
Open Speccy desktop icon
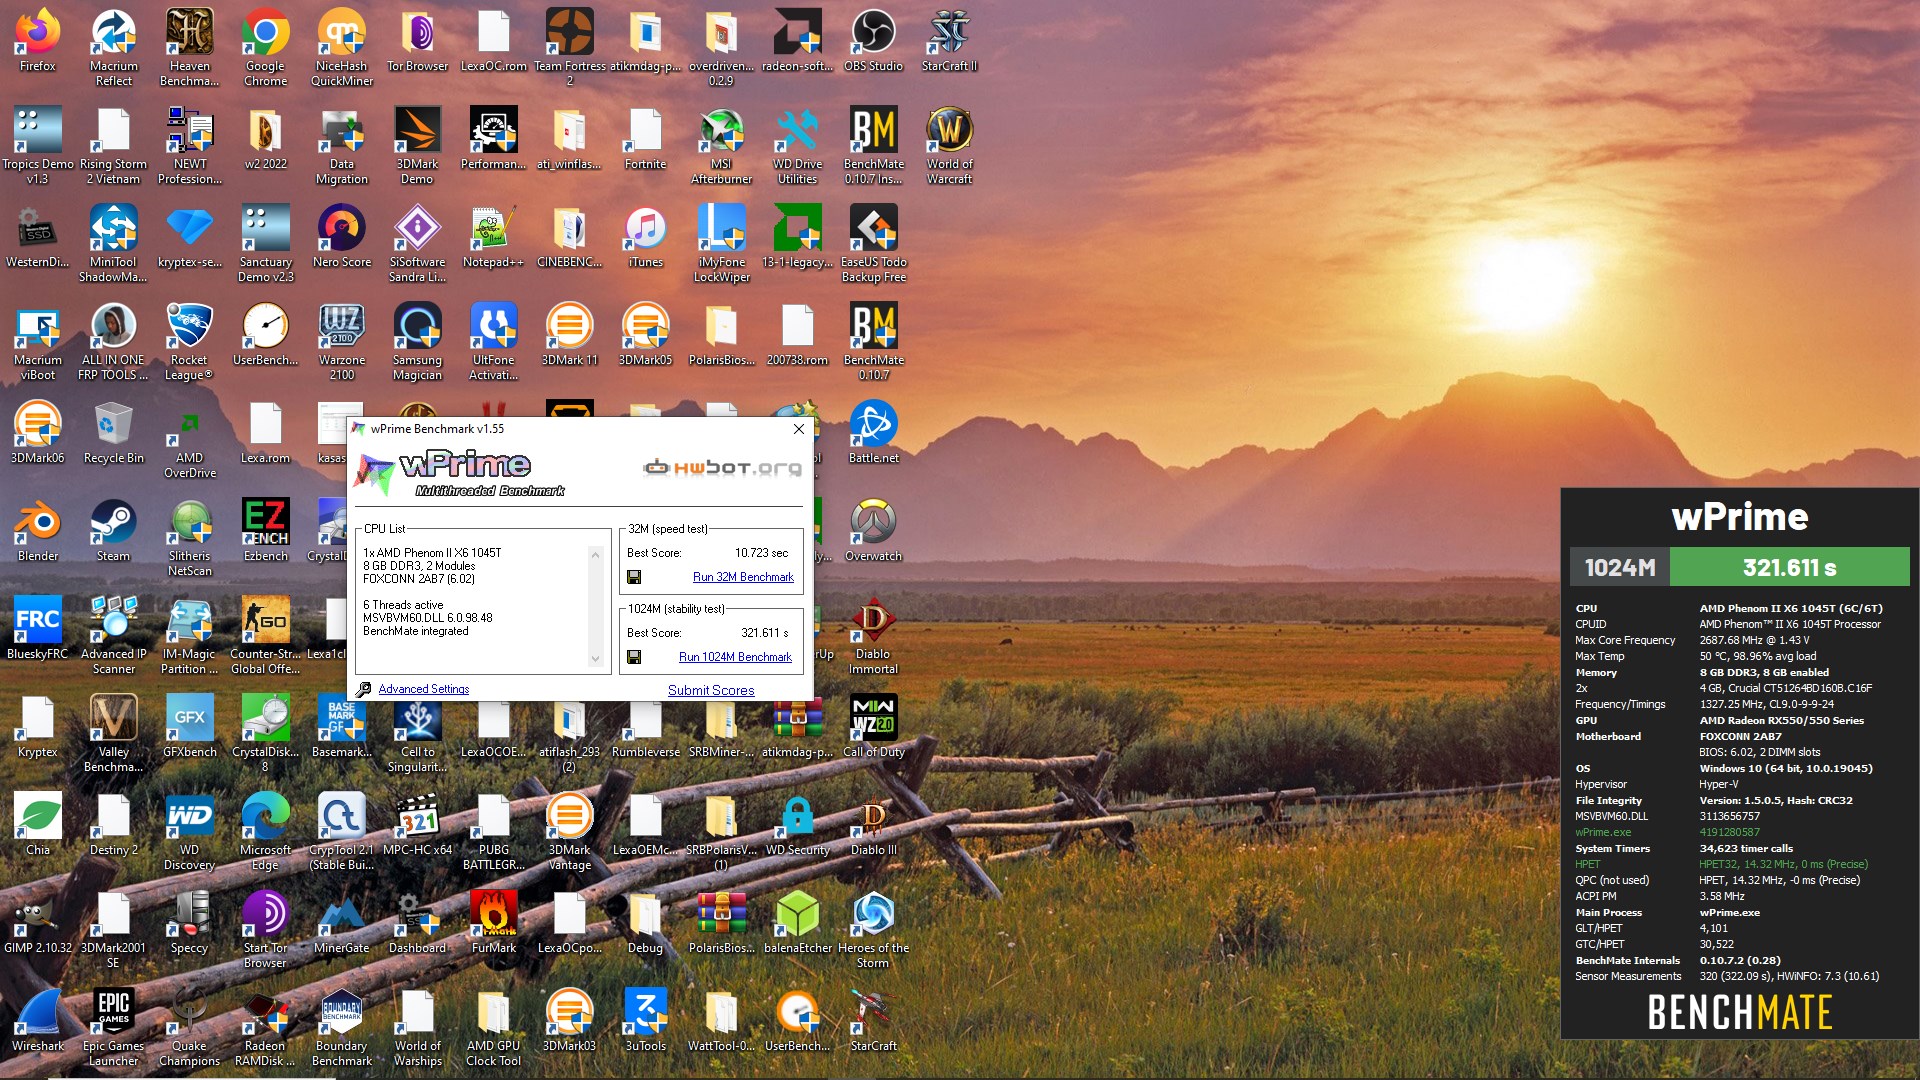(190, 922)
